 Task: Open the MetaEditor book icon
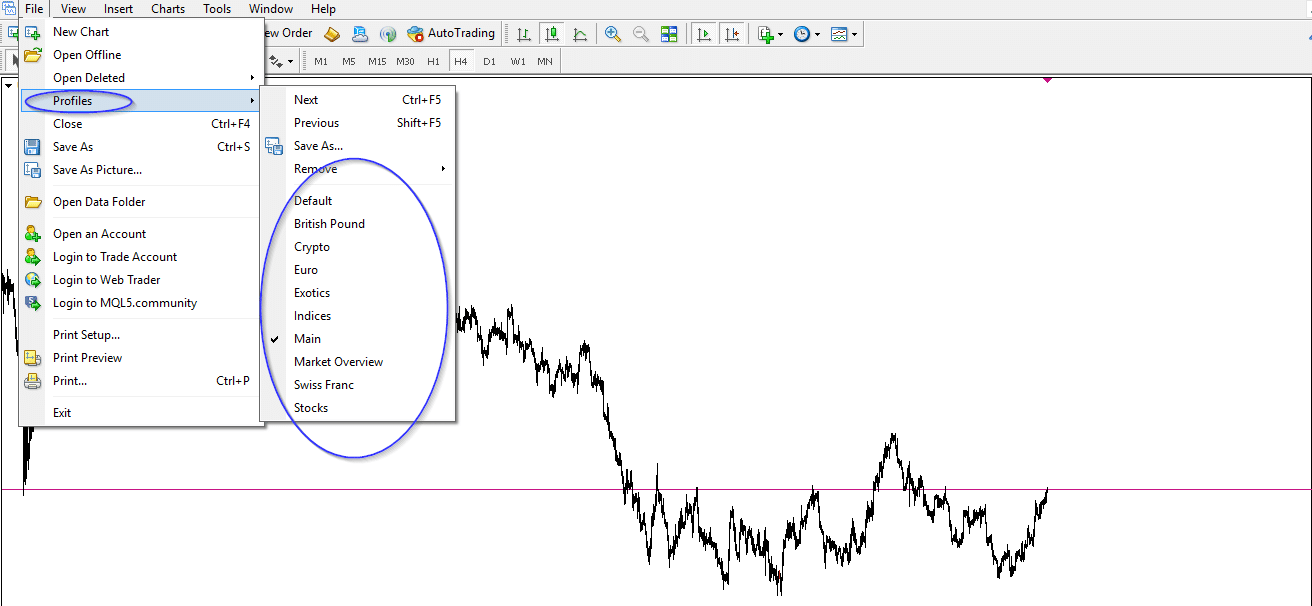(x=332, y=34)
